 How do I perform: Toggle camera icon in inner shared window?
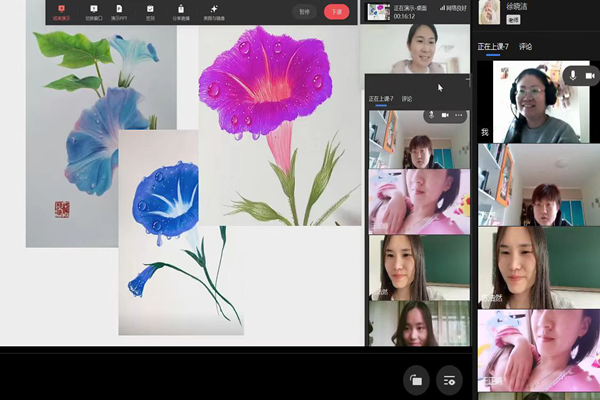[445, 115]
